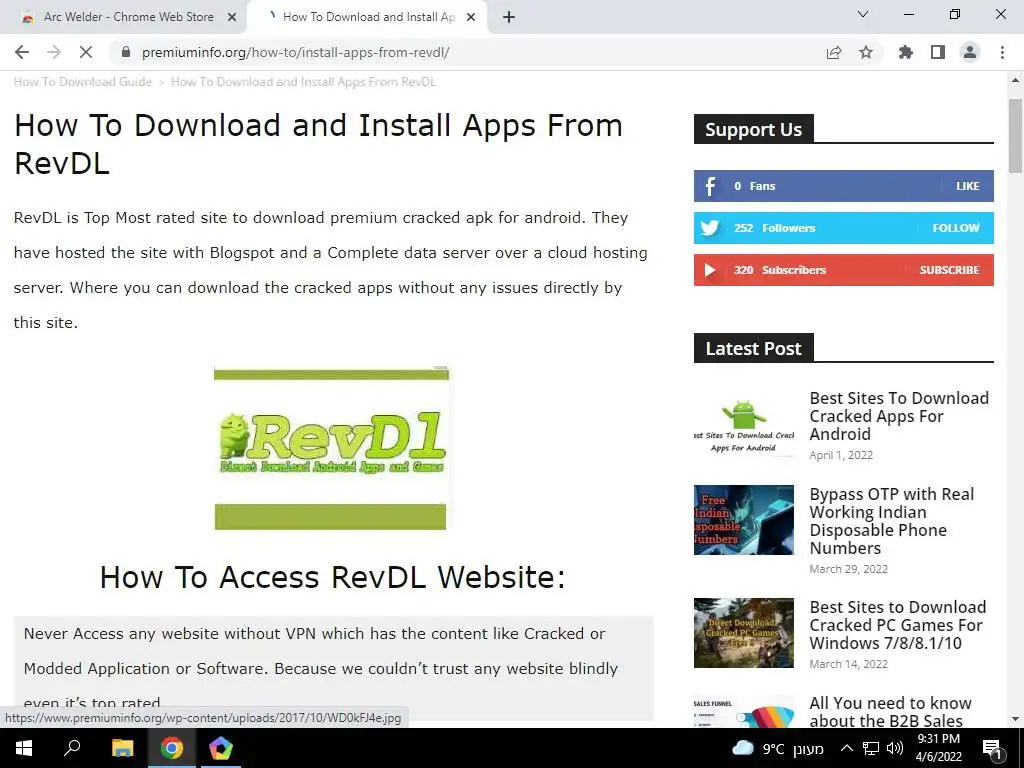
Task: Click the How To Access RevDL Website heading
Action: click(332, 577)
